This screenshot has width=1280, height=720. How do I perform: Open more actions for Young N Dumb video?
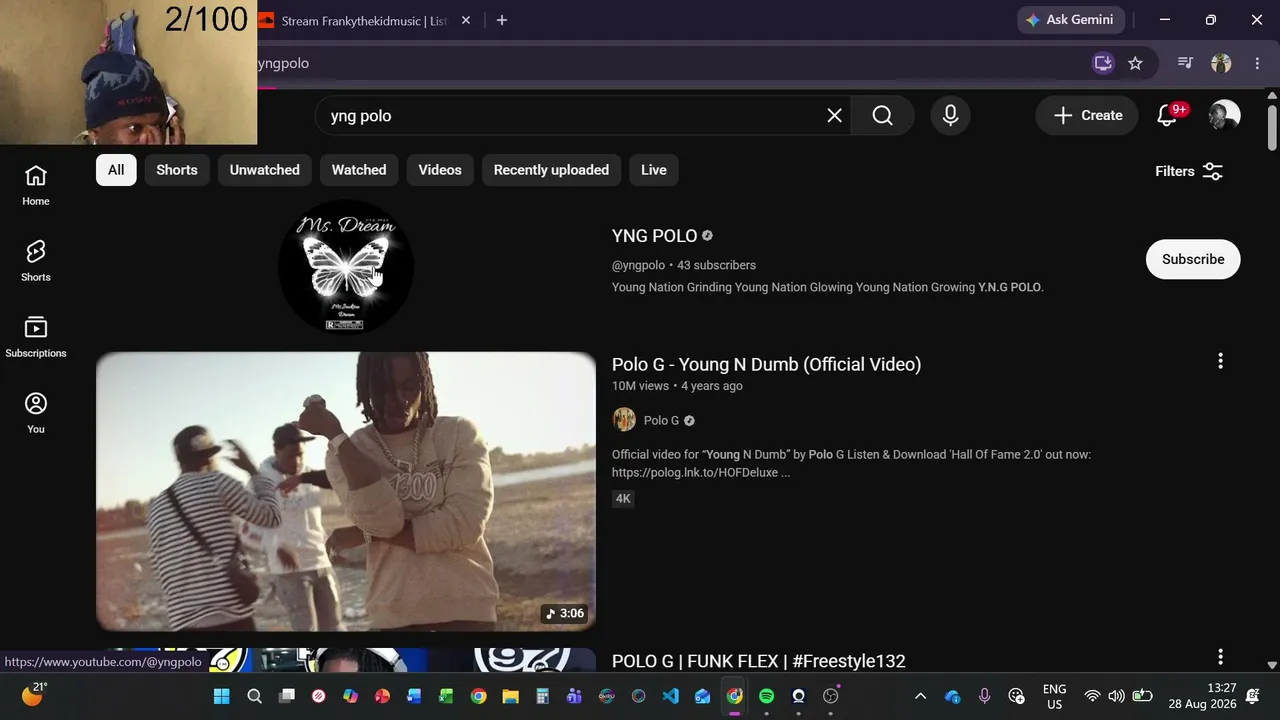1220,361
